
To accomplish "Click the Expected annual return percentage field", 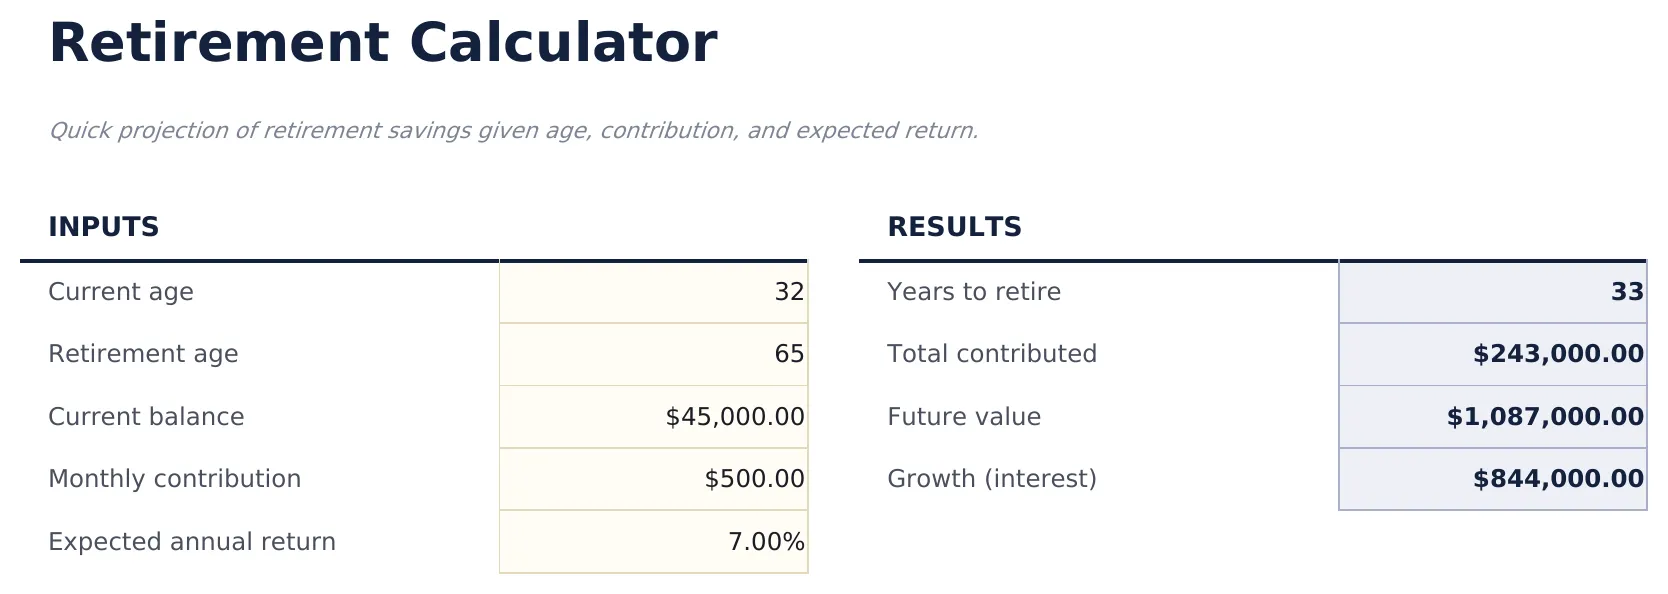I will coord(653,541).
